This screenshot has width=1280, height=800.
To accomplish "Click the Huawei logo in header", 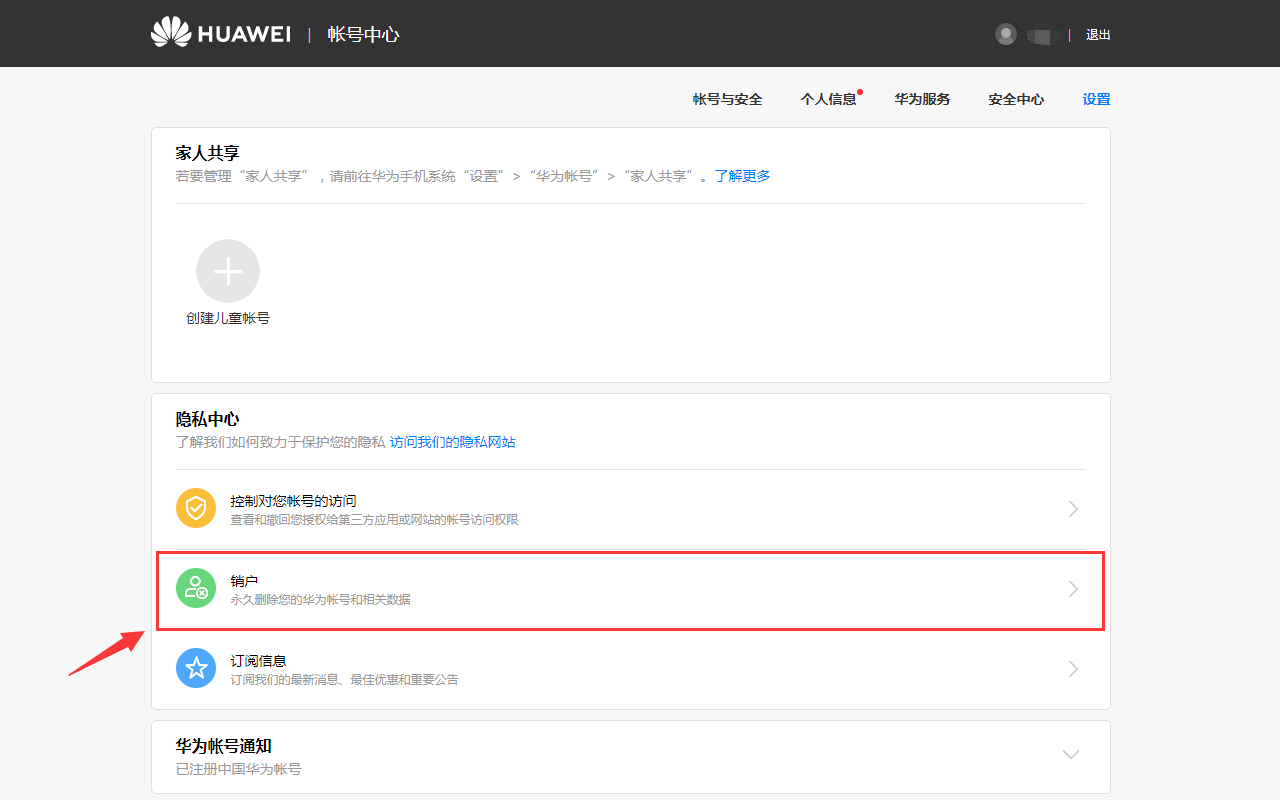I will coord(221,33).
